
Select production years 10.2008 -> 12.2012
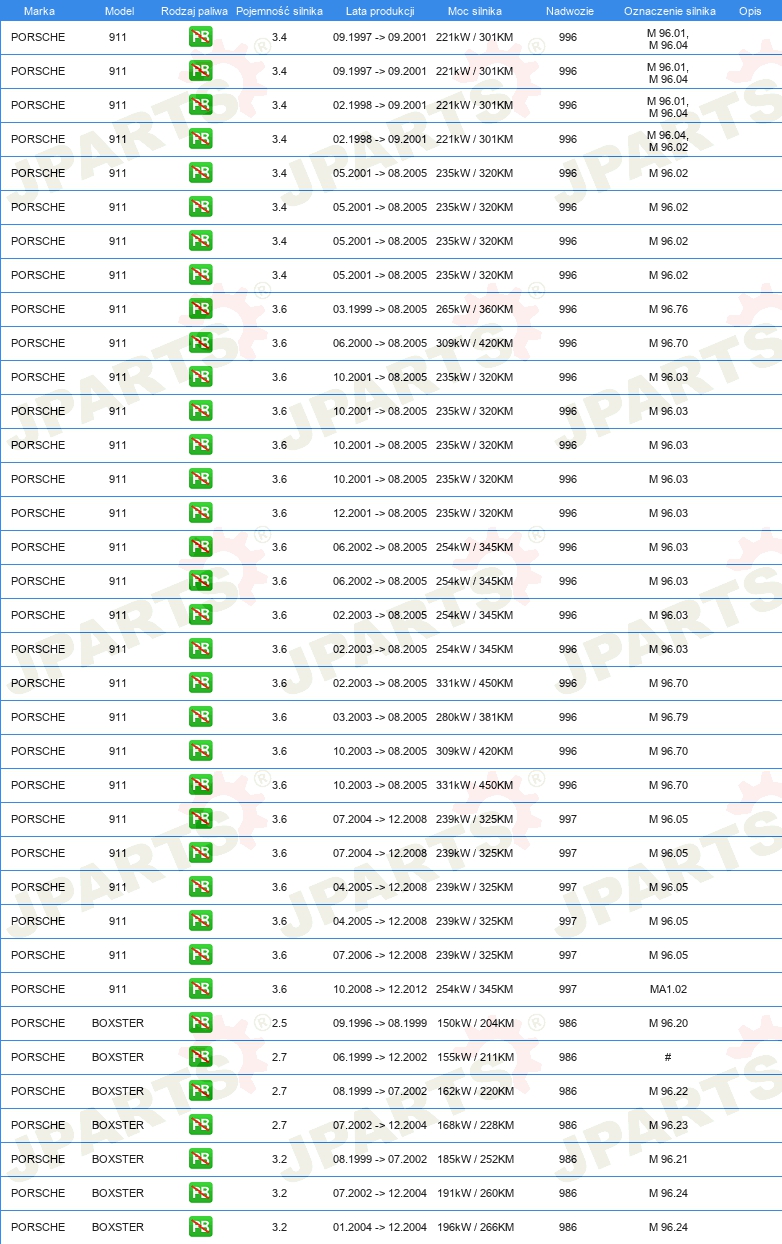(380, 989)
